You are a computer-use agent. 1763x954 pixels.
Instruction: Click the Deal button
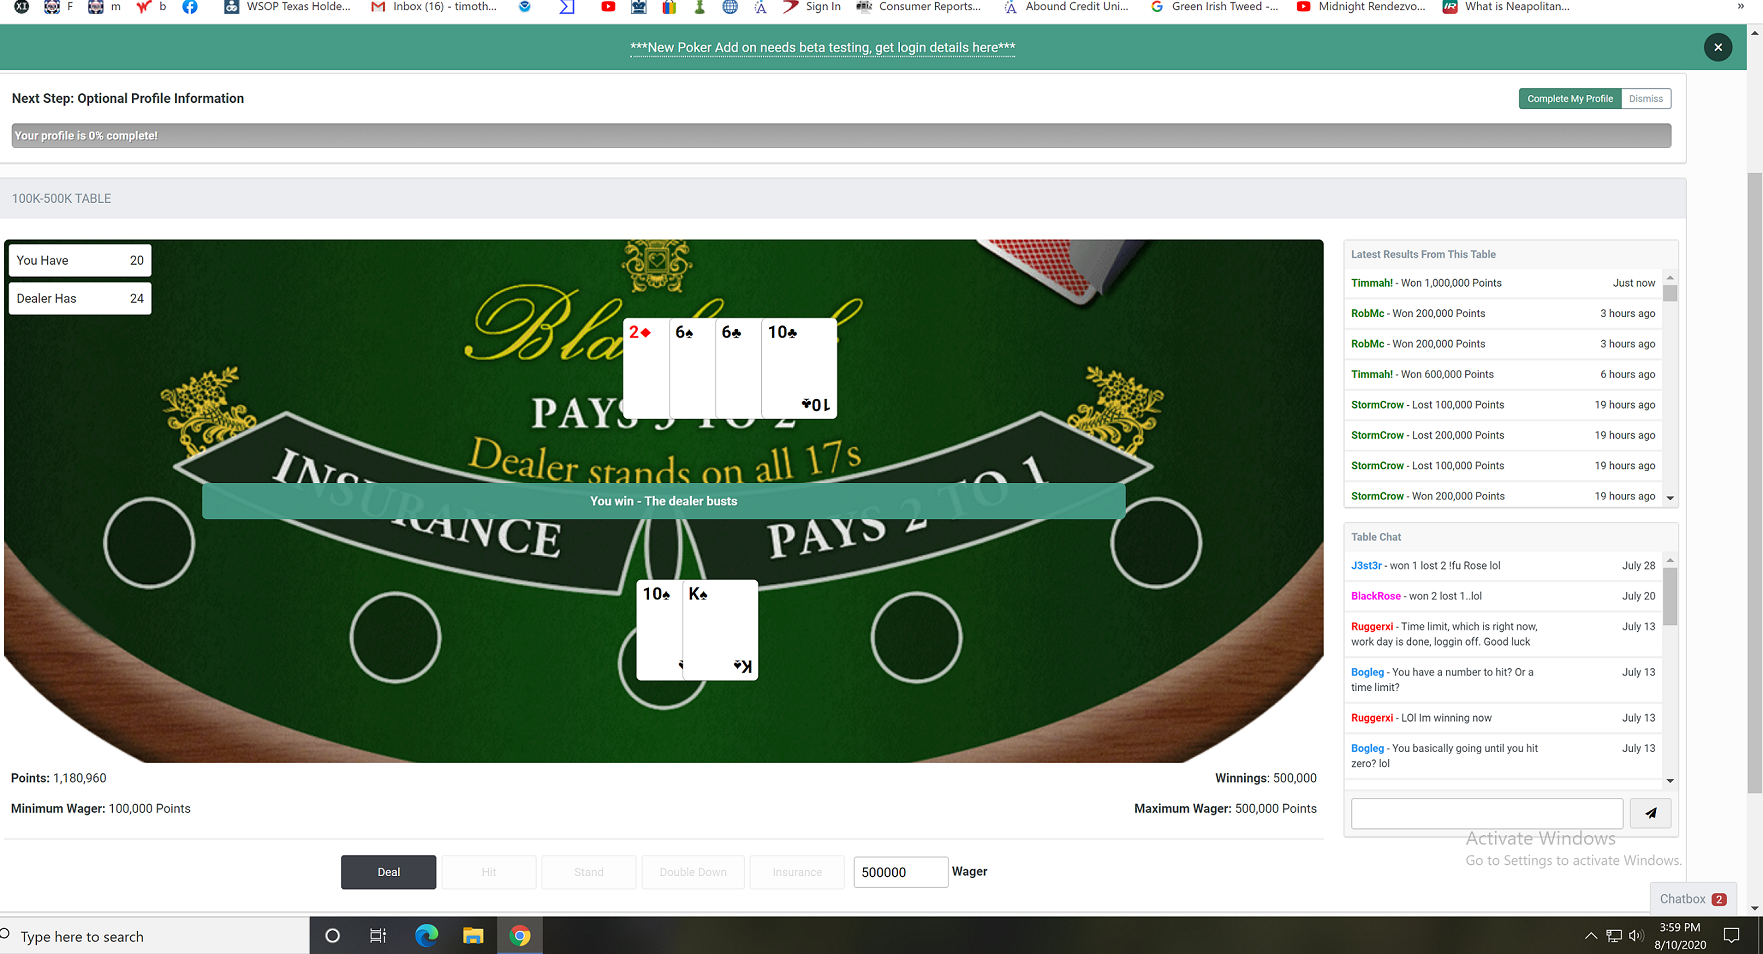388,872
